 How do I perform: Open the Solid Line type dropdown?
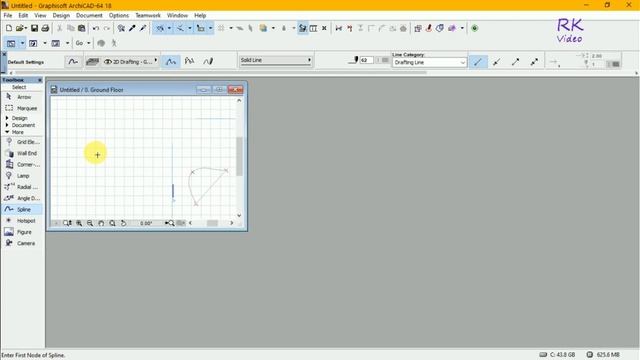[x=276, y=60]
